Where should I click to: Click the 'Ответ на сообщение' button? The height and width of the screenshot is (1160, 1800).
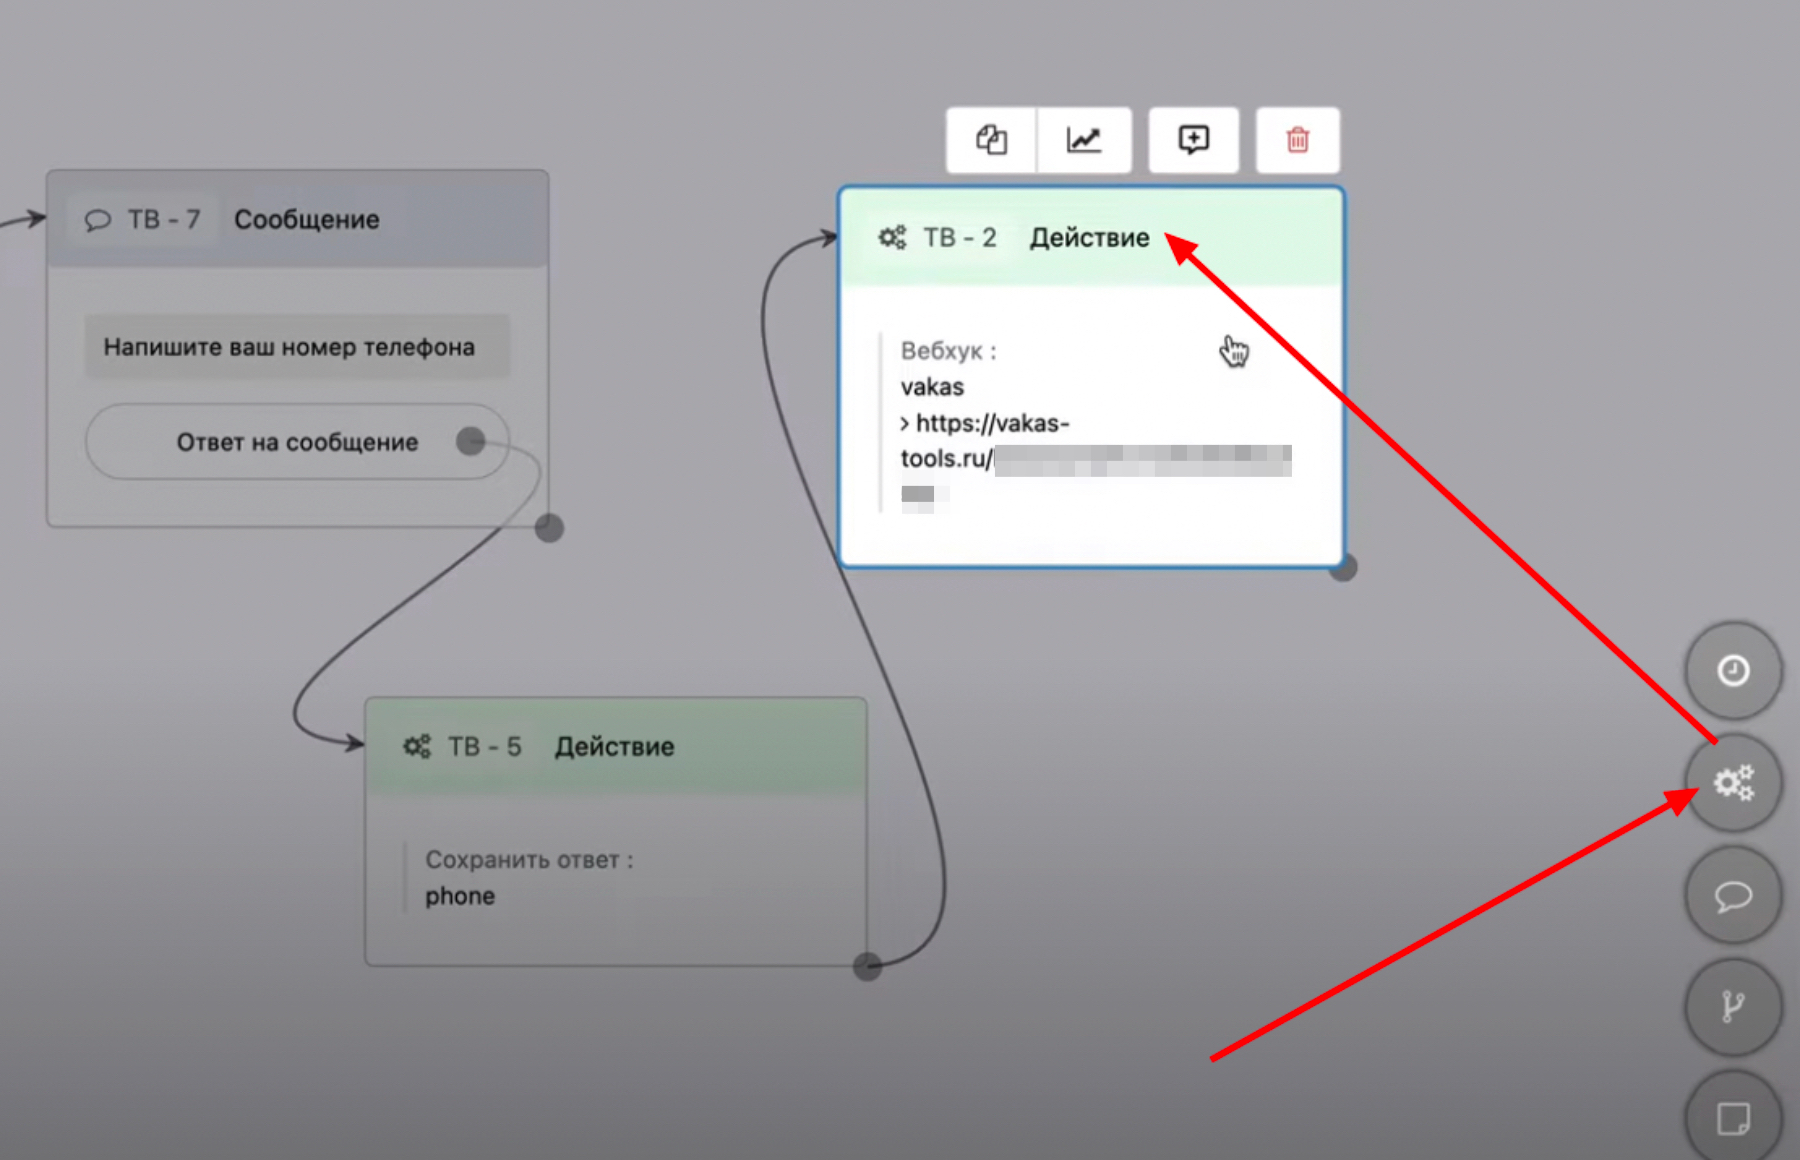coord(297,442)
